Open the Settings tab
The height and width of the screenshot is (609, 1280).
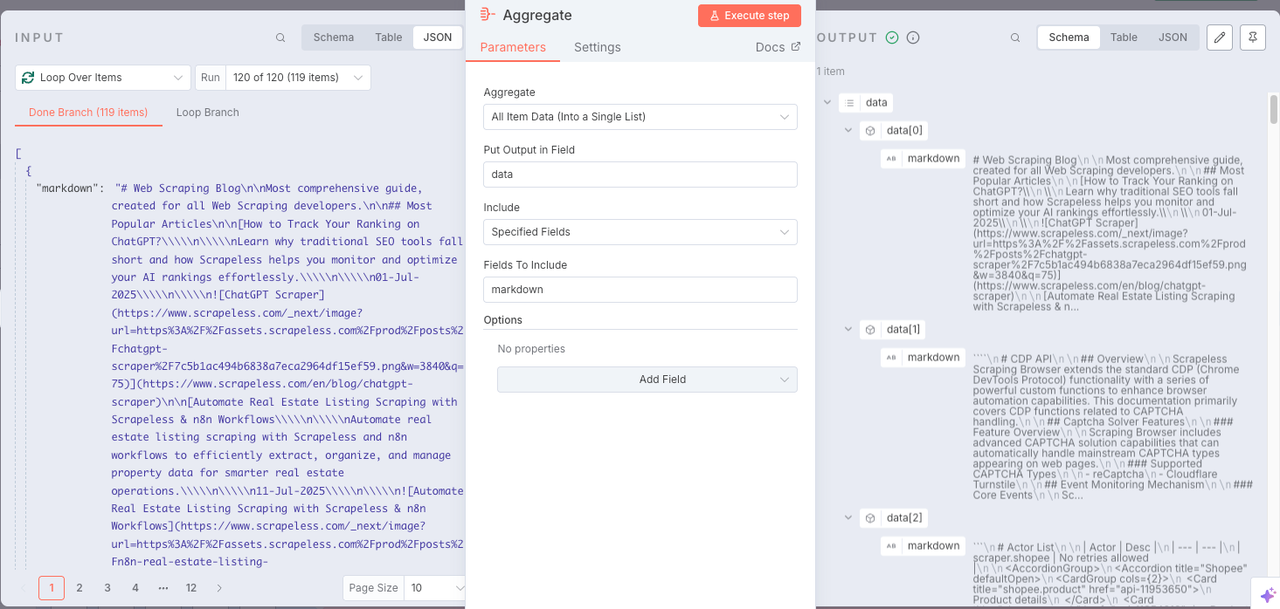click(x=597, y=47)
